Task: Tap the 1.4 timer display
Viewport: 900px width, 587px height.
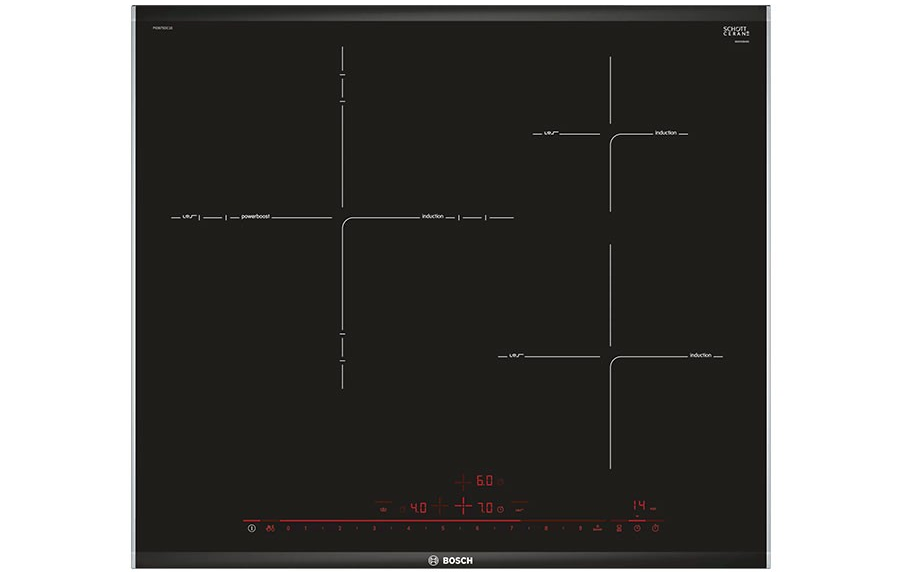Action: pos(641,506)
